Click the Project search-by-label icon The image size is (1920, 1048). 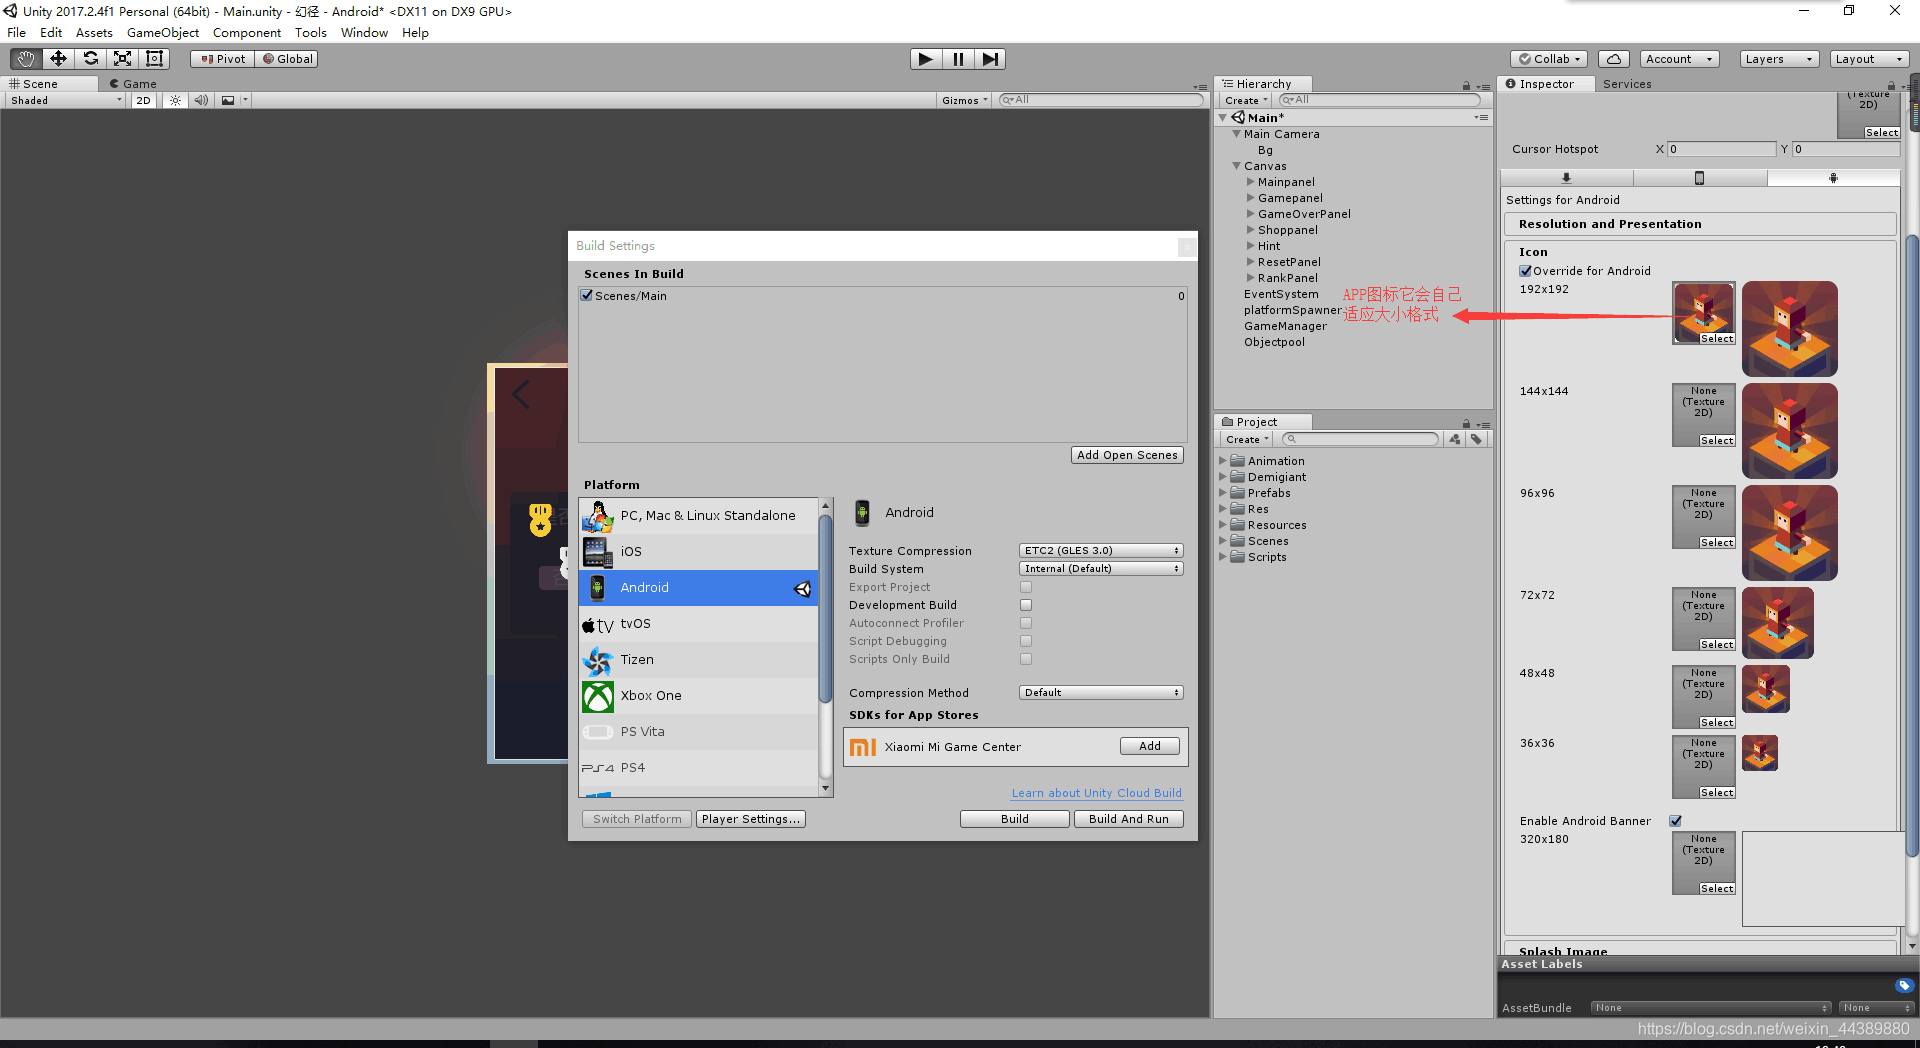1476,439
